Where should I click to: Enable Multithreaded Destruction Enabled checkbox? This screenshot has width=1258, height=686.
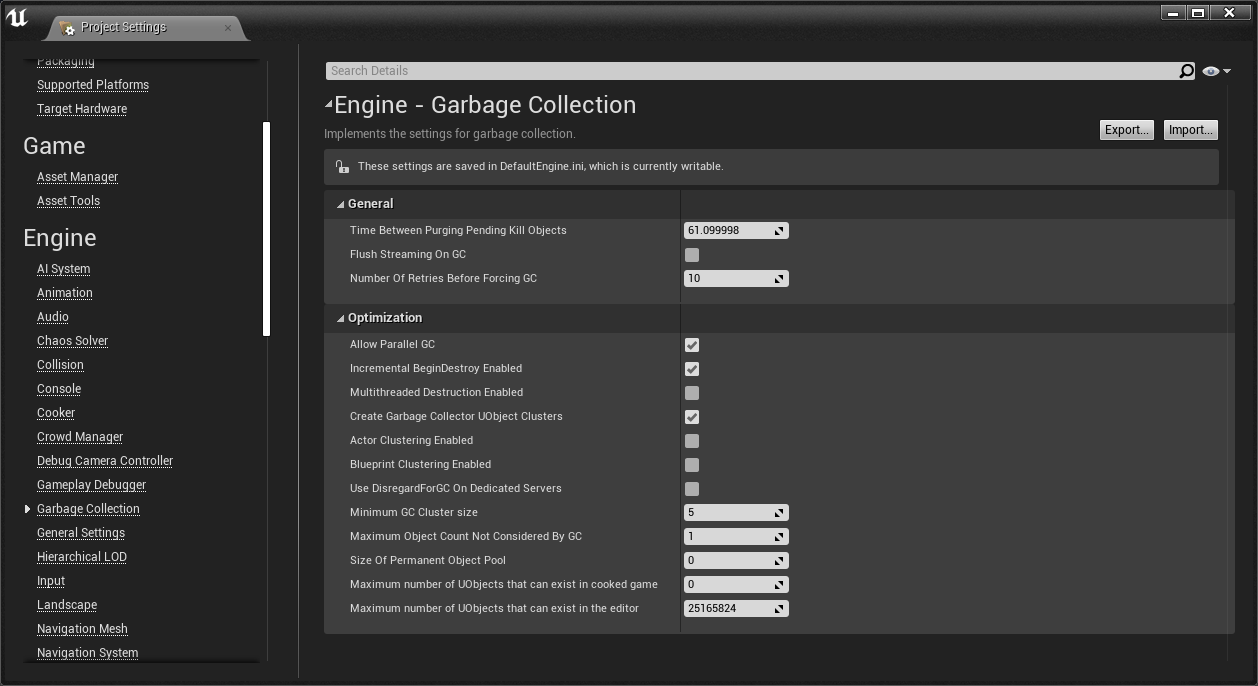[692, 393]
